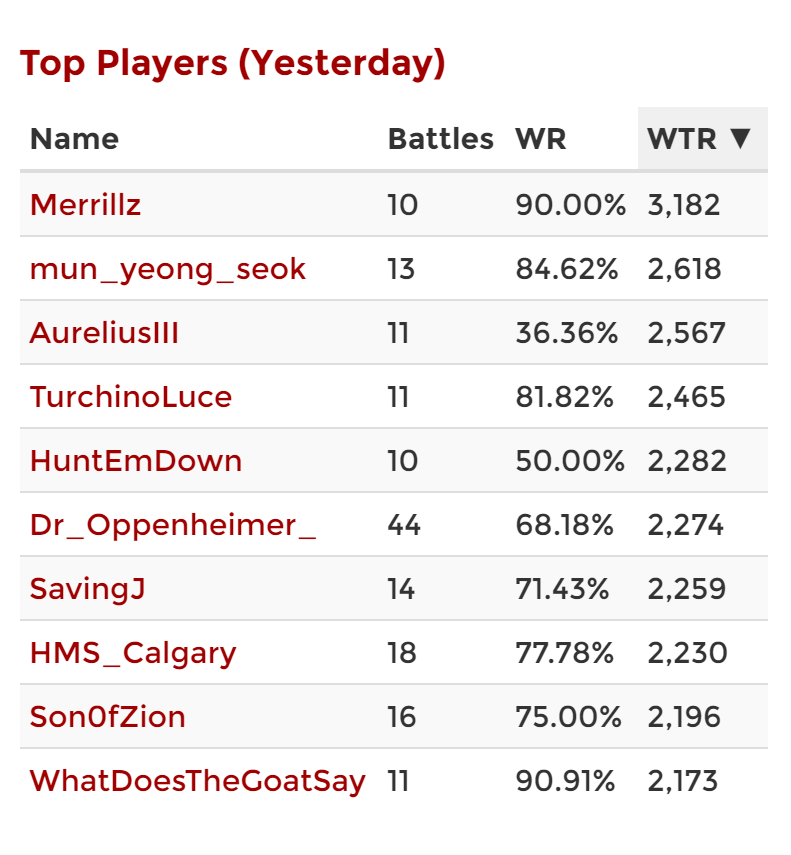Click Dr_Oppenheimer_ battles count 44
The height and width of the screenshot is (855, 791).
pyautogui.click(x=404, y=525)
